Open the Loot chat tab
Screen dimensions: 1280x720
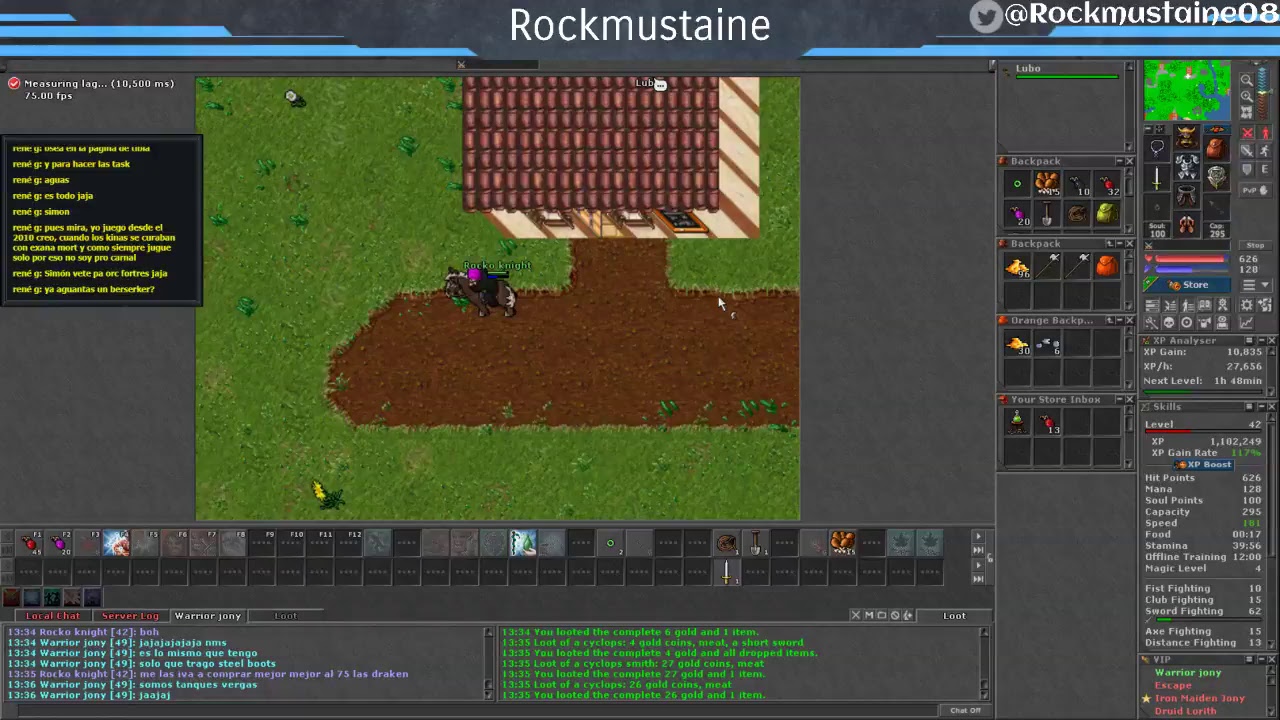[286, 616]
